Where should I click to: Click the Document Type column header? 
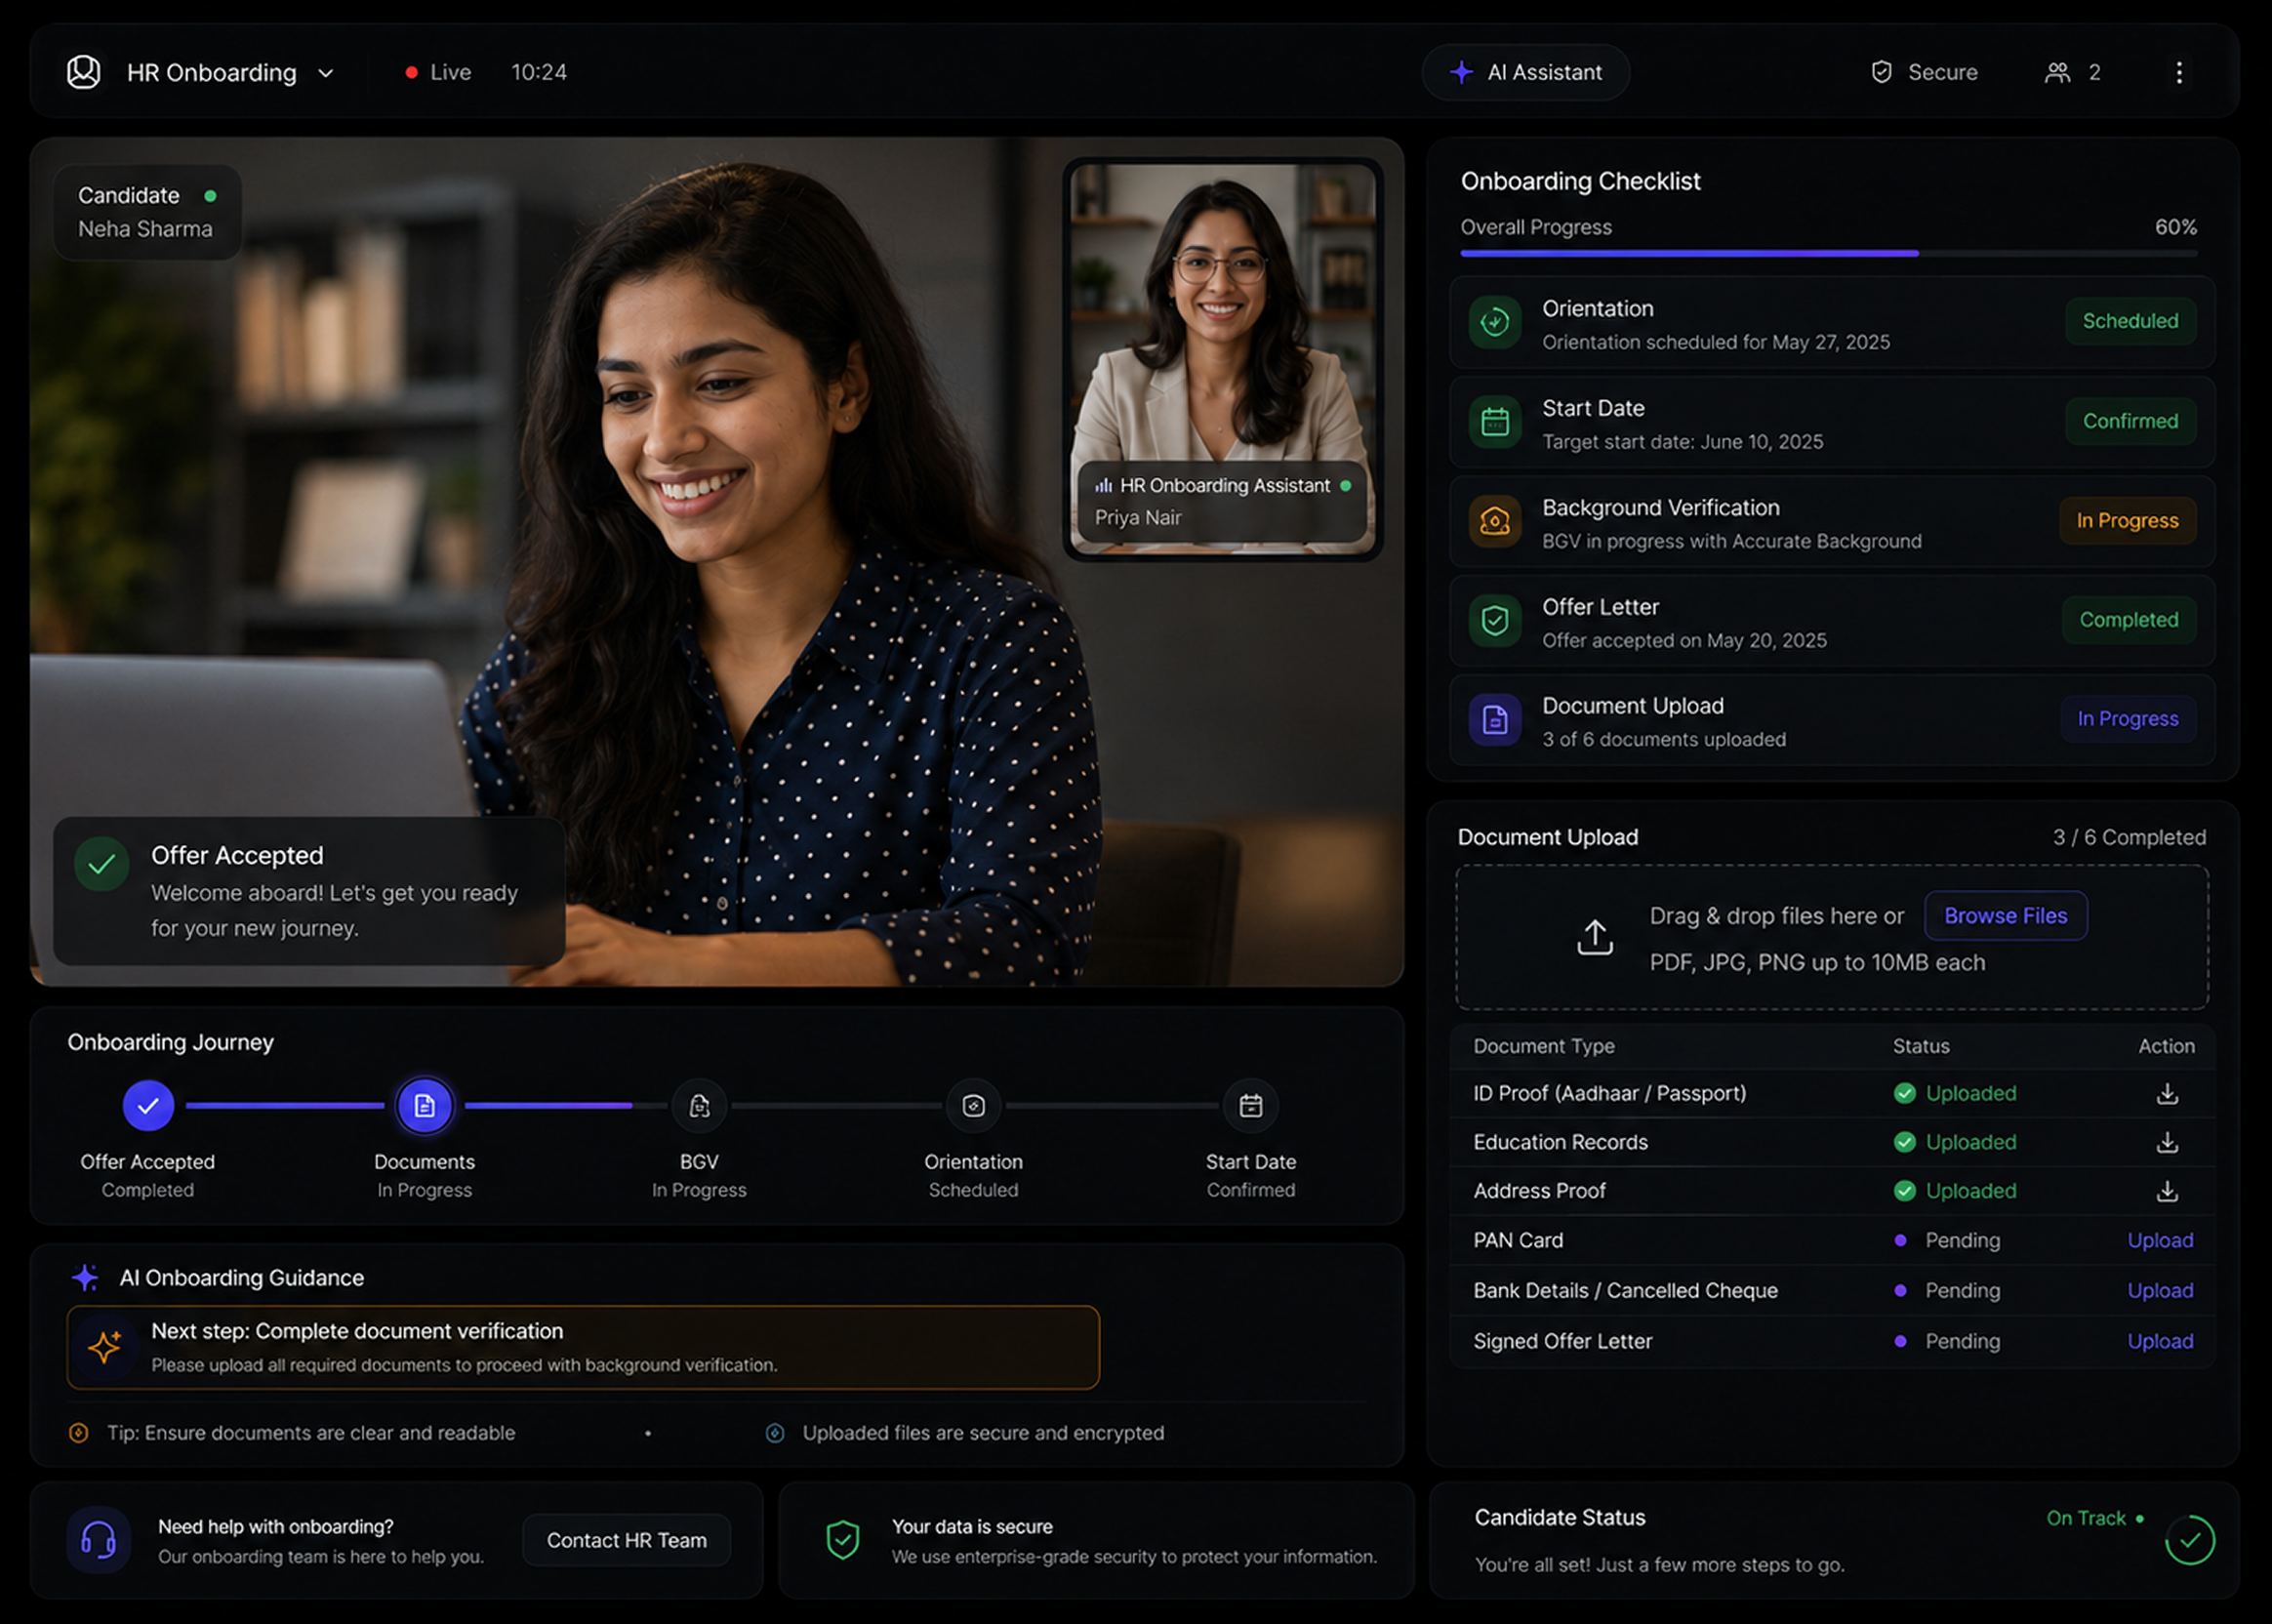tap(1543, 1046)
